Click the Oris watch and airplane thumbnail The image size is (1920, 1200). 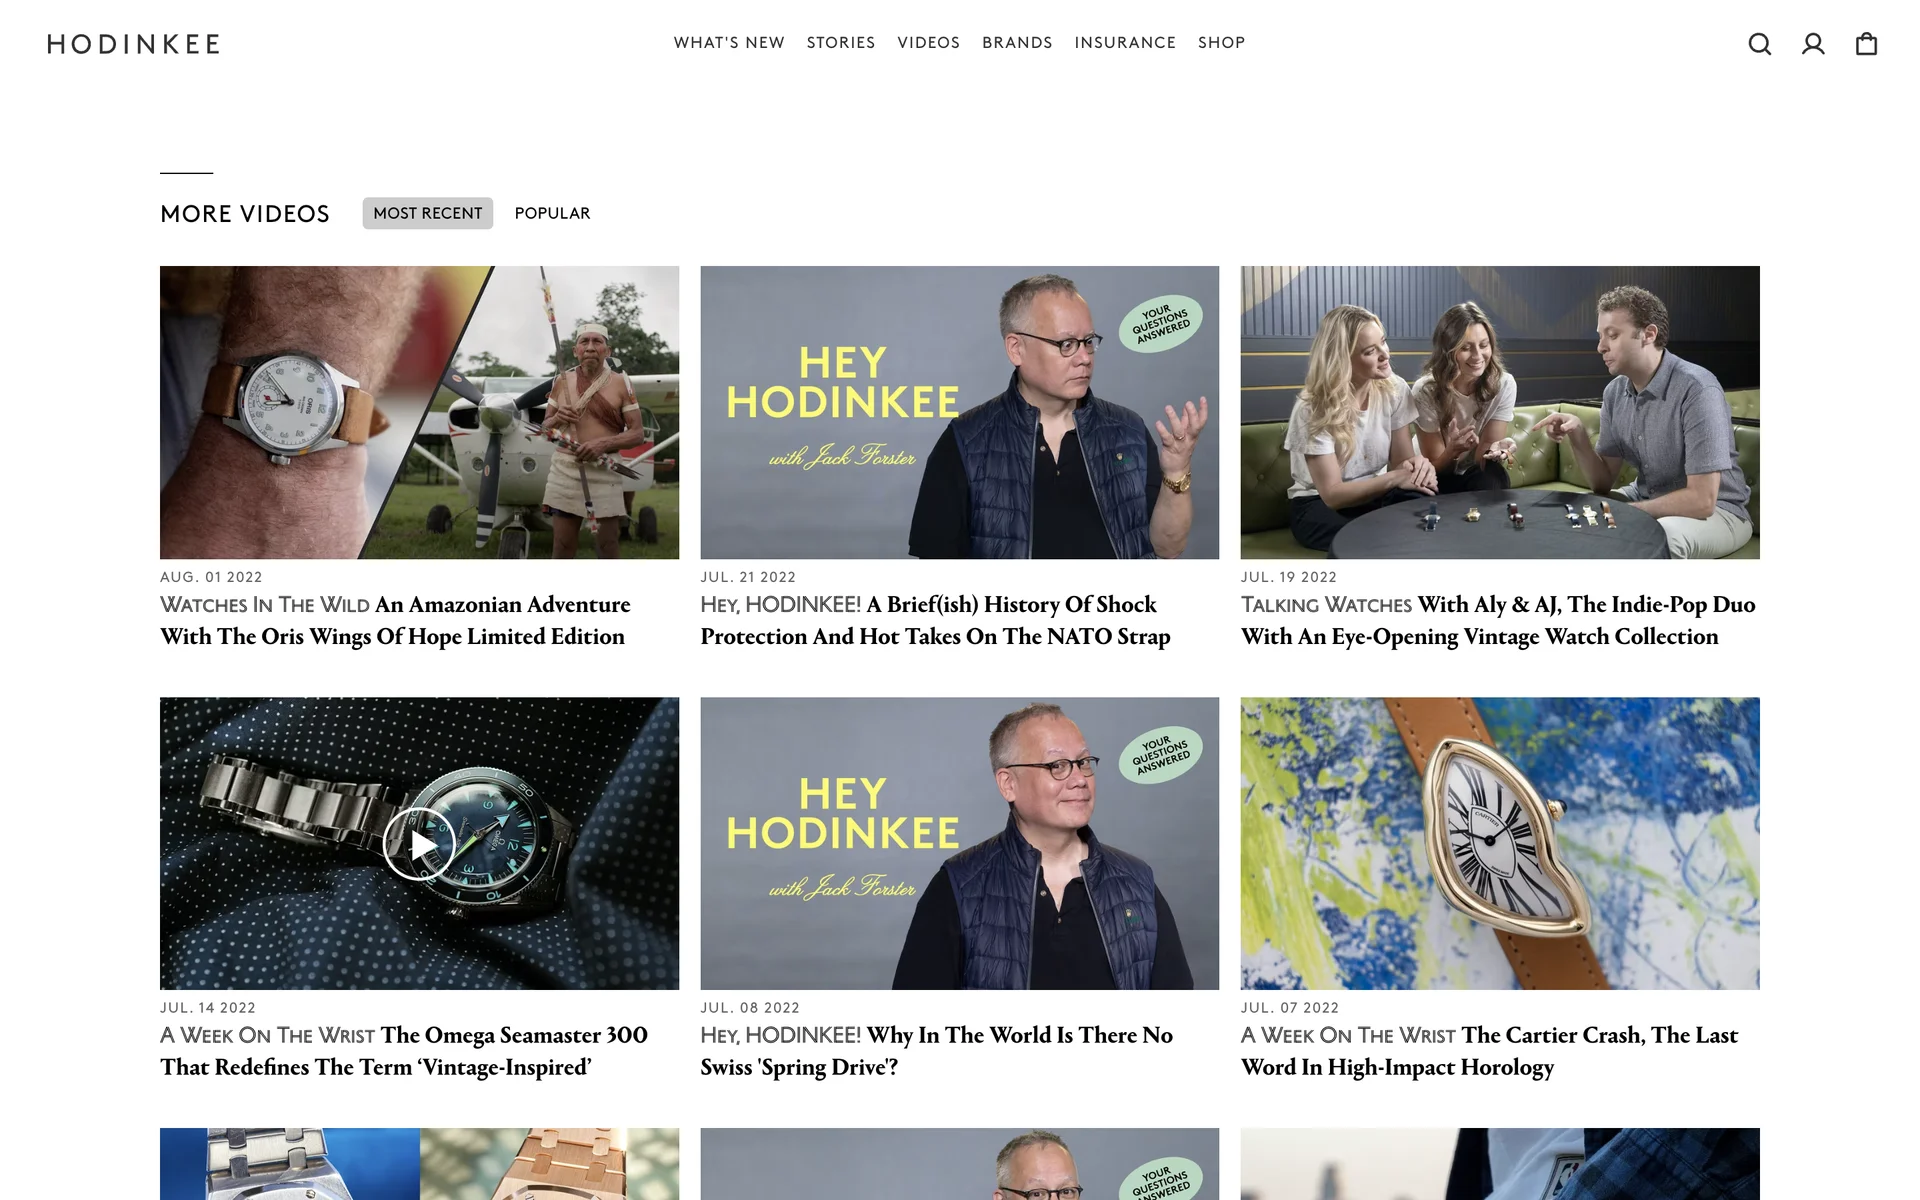click(419, 412)
